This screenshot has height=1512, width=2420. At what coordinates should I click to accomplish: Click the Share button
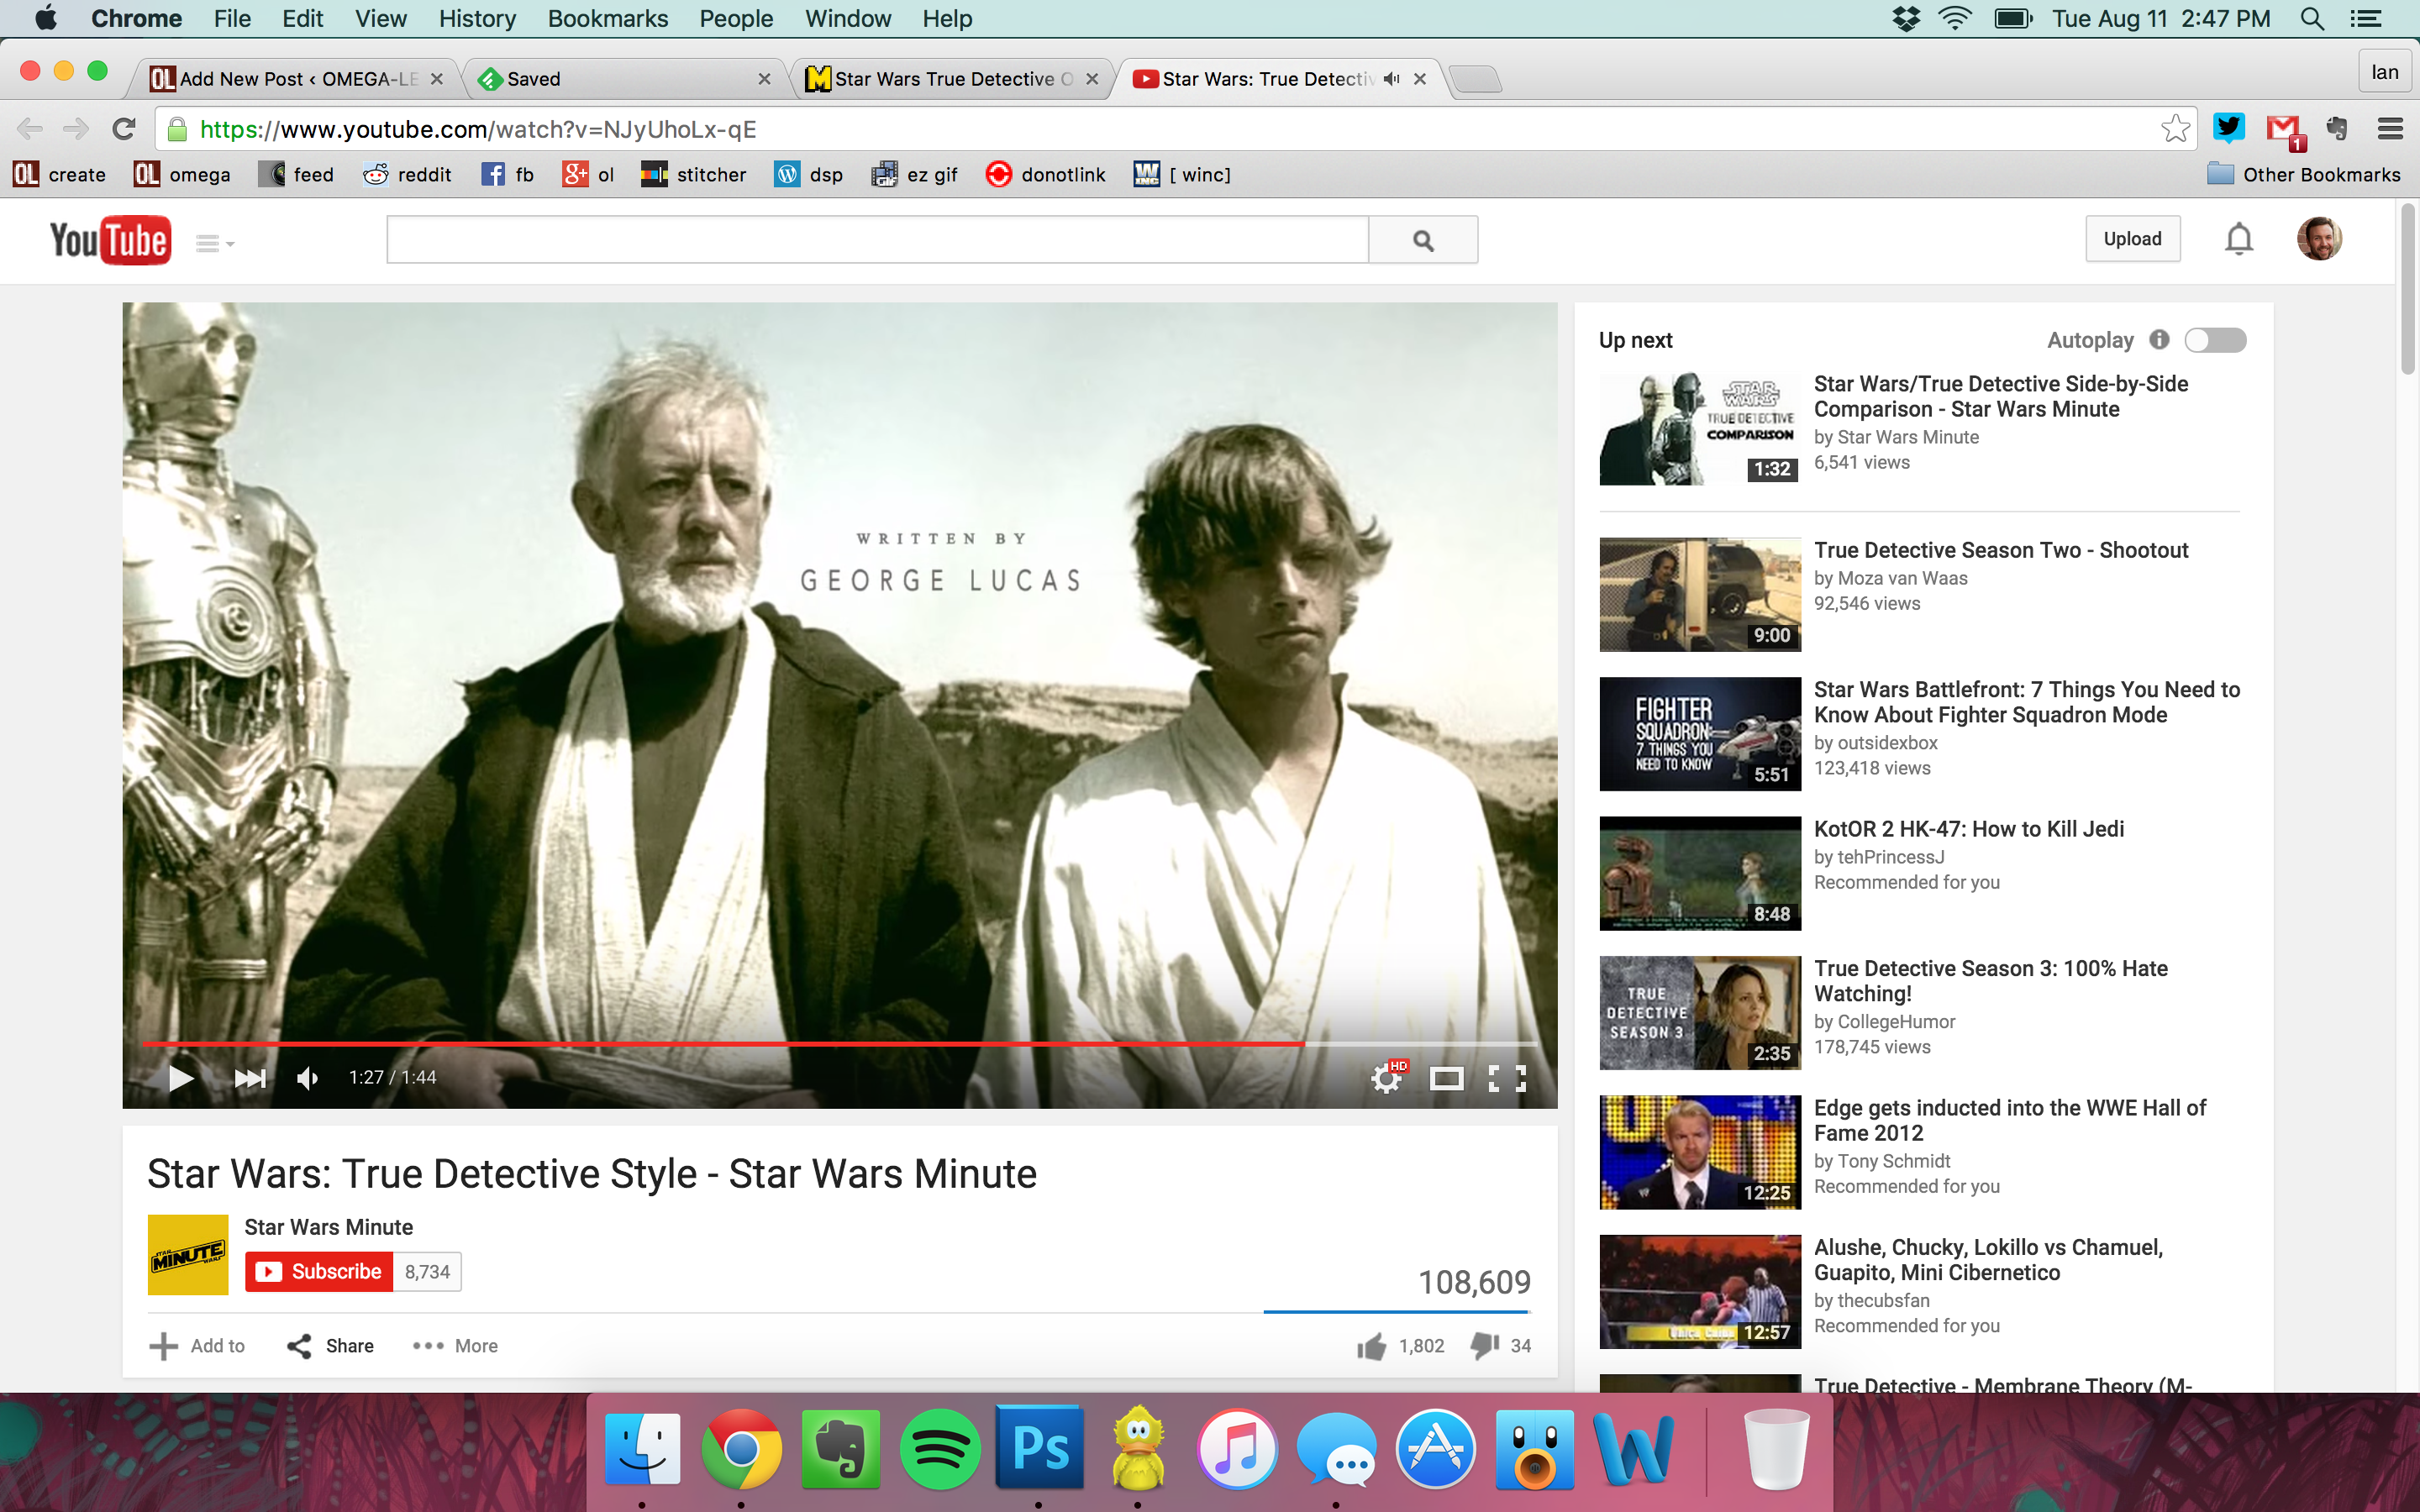coord(330,1346)
